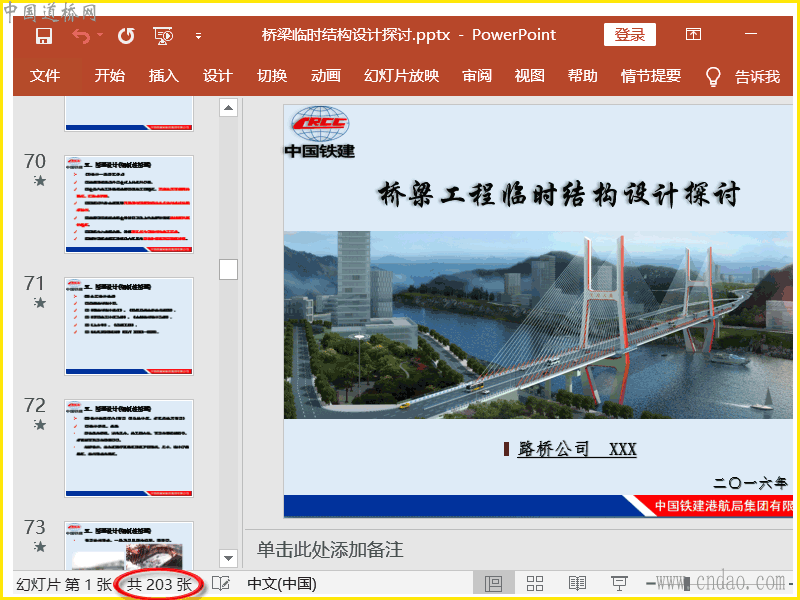The image size is (800, 600).
Task: Click animation star icon under slide 71
Action: click(40, 303)
